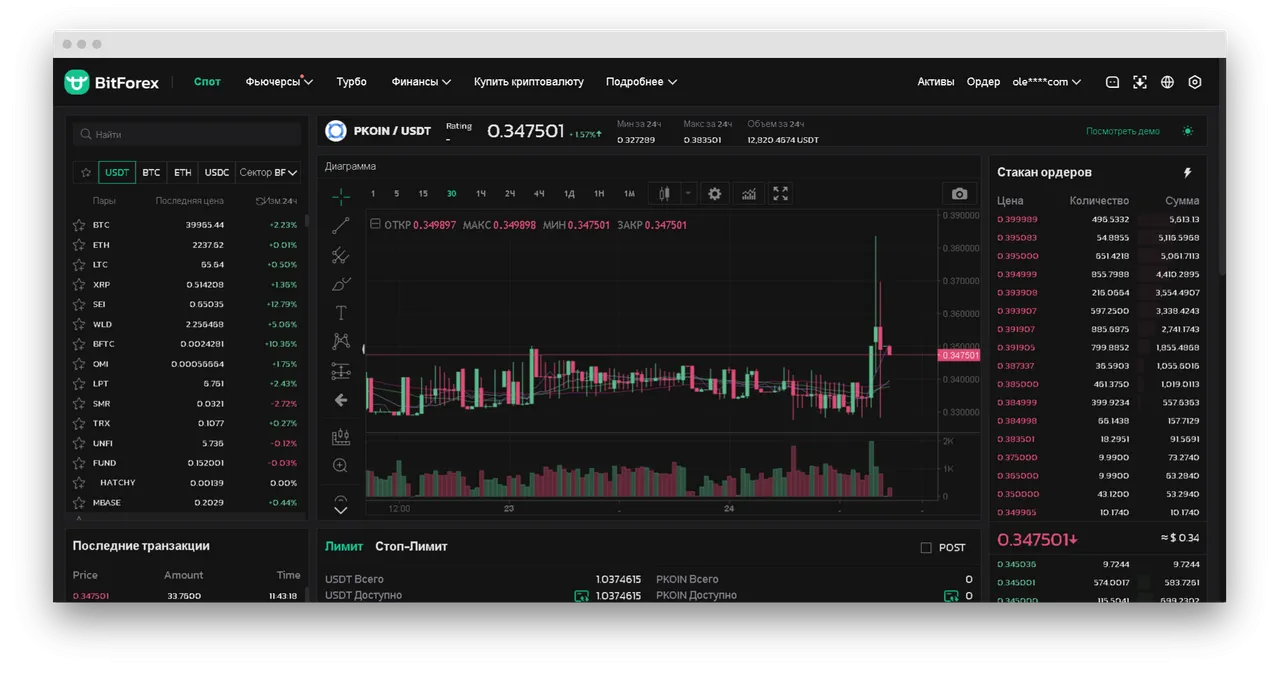The width and height of the screenshot is (1280, 679).
Task: Open chart settings gear
Action: [714, 194]
